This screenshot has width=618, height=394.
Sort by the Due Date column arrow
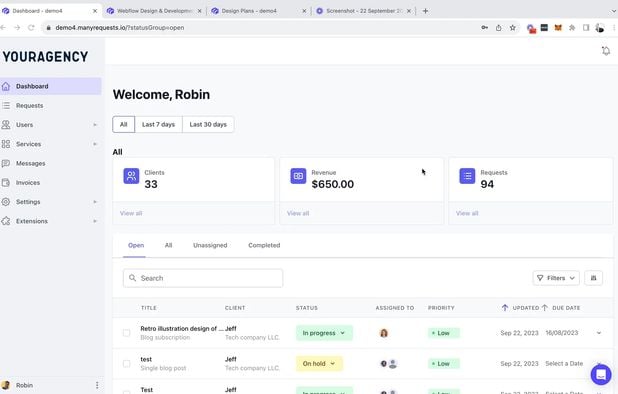[x=544, y=308]
